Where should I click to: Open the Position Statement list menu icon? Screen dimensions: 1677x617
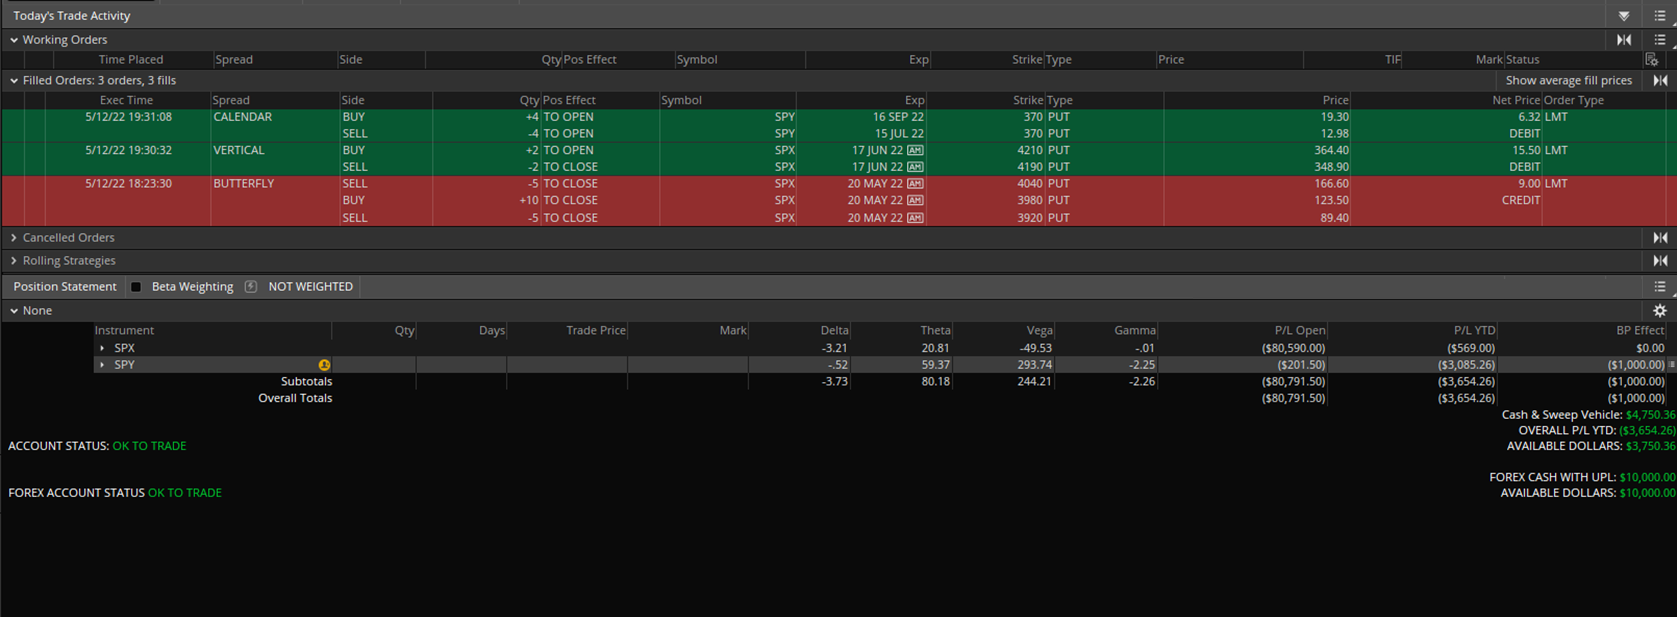point(1659,287)
